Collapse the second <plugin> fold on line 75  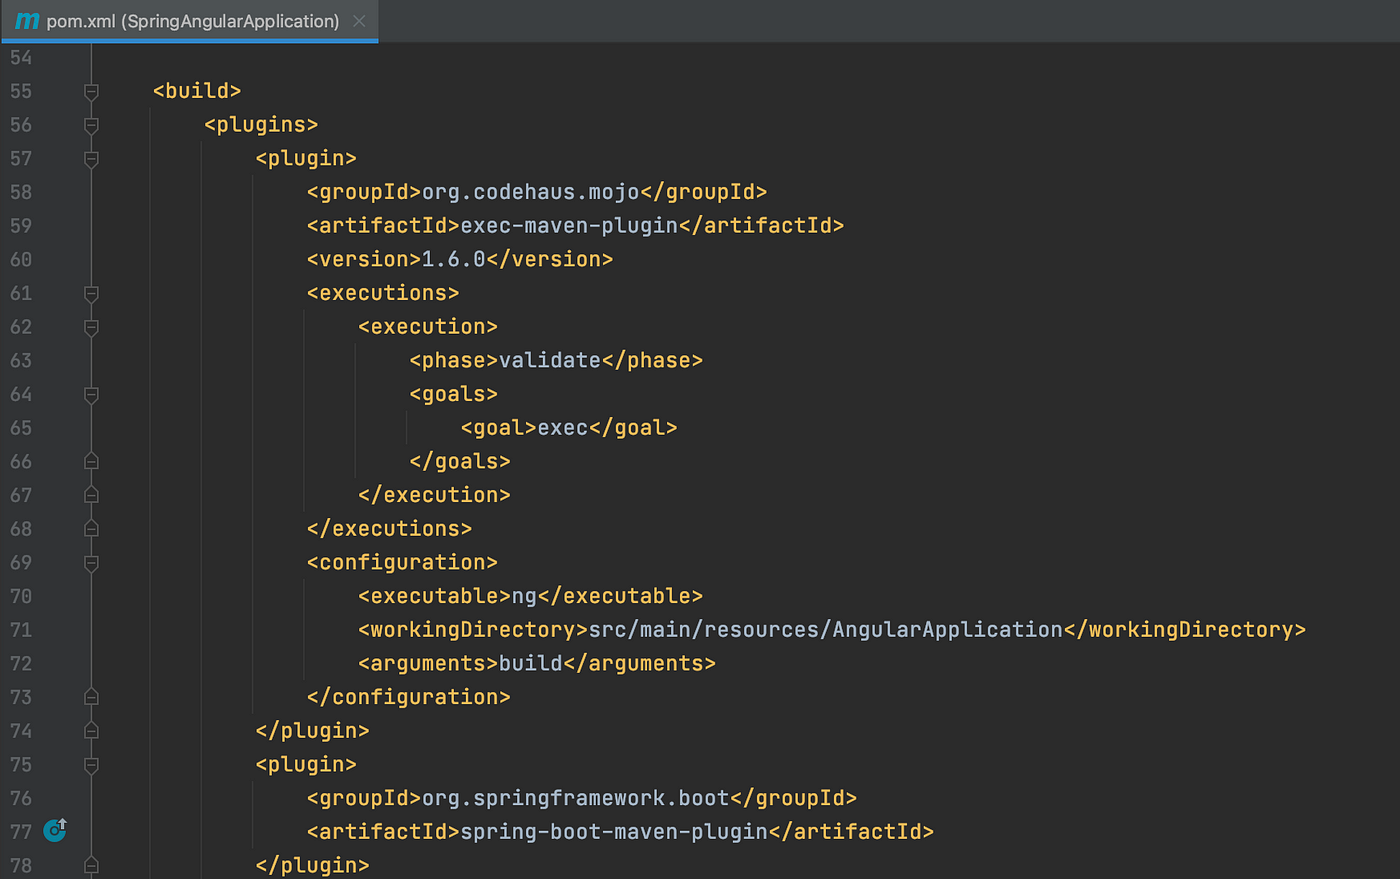click(x=91, y=765)
